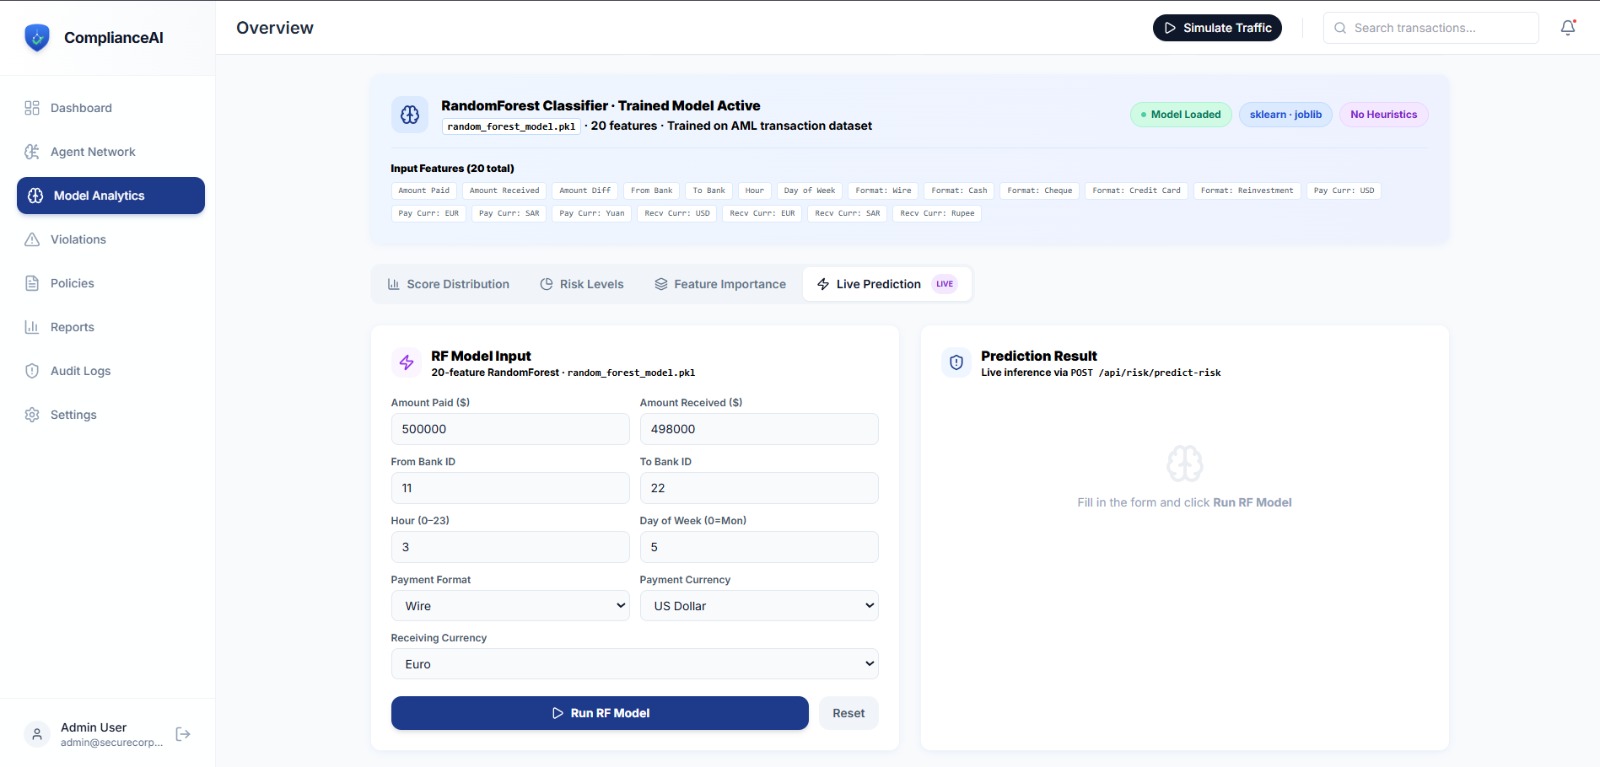Click the Simulate Traffic button
The width and height of the screenshot is (1600, 767).
1217,28
